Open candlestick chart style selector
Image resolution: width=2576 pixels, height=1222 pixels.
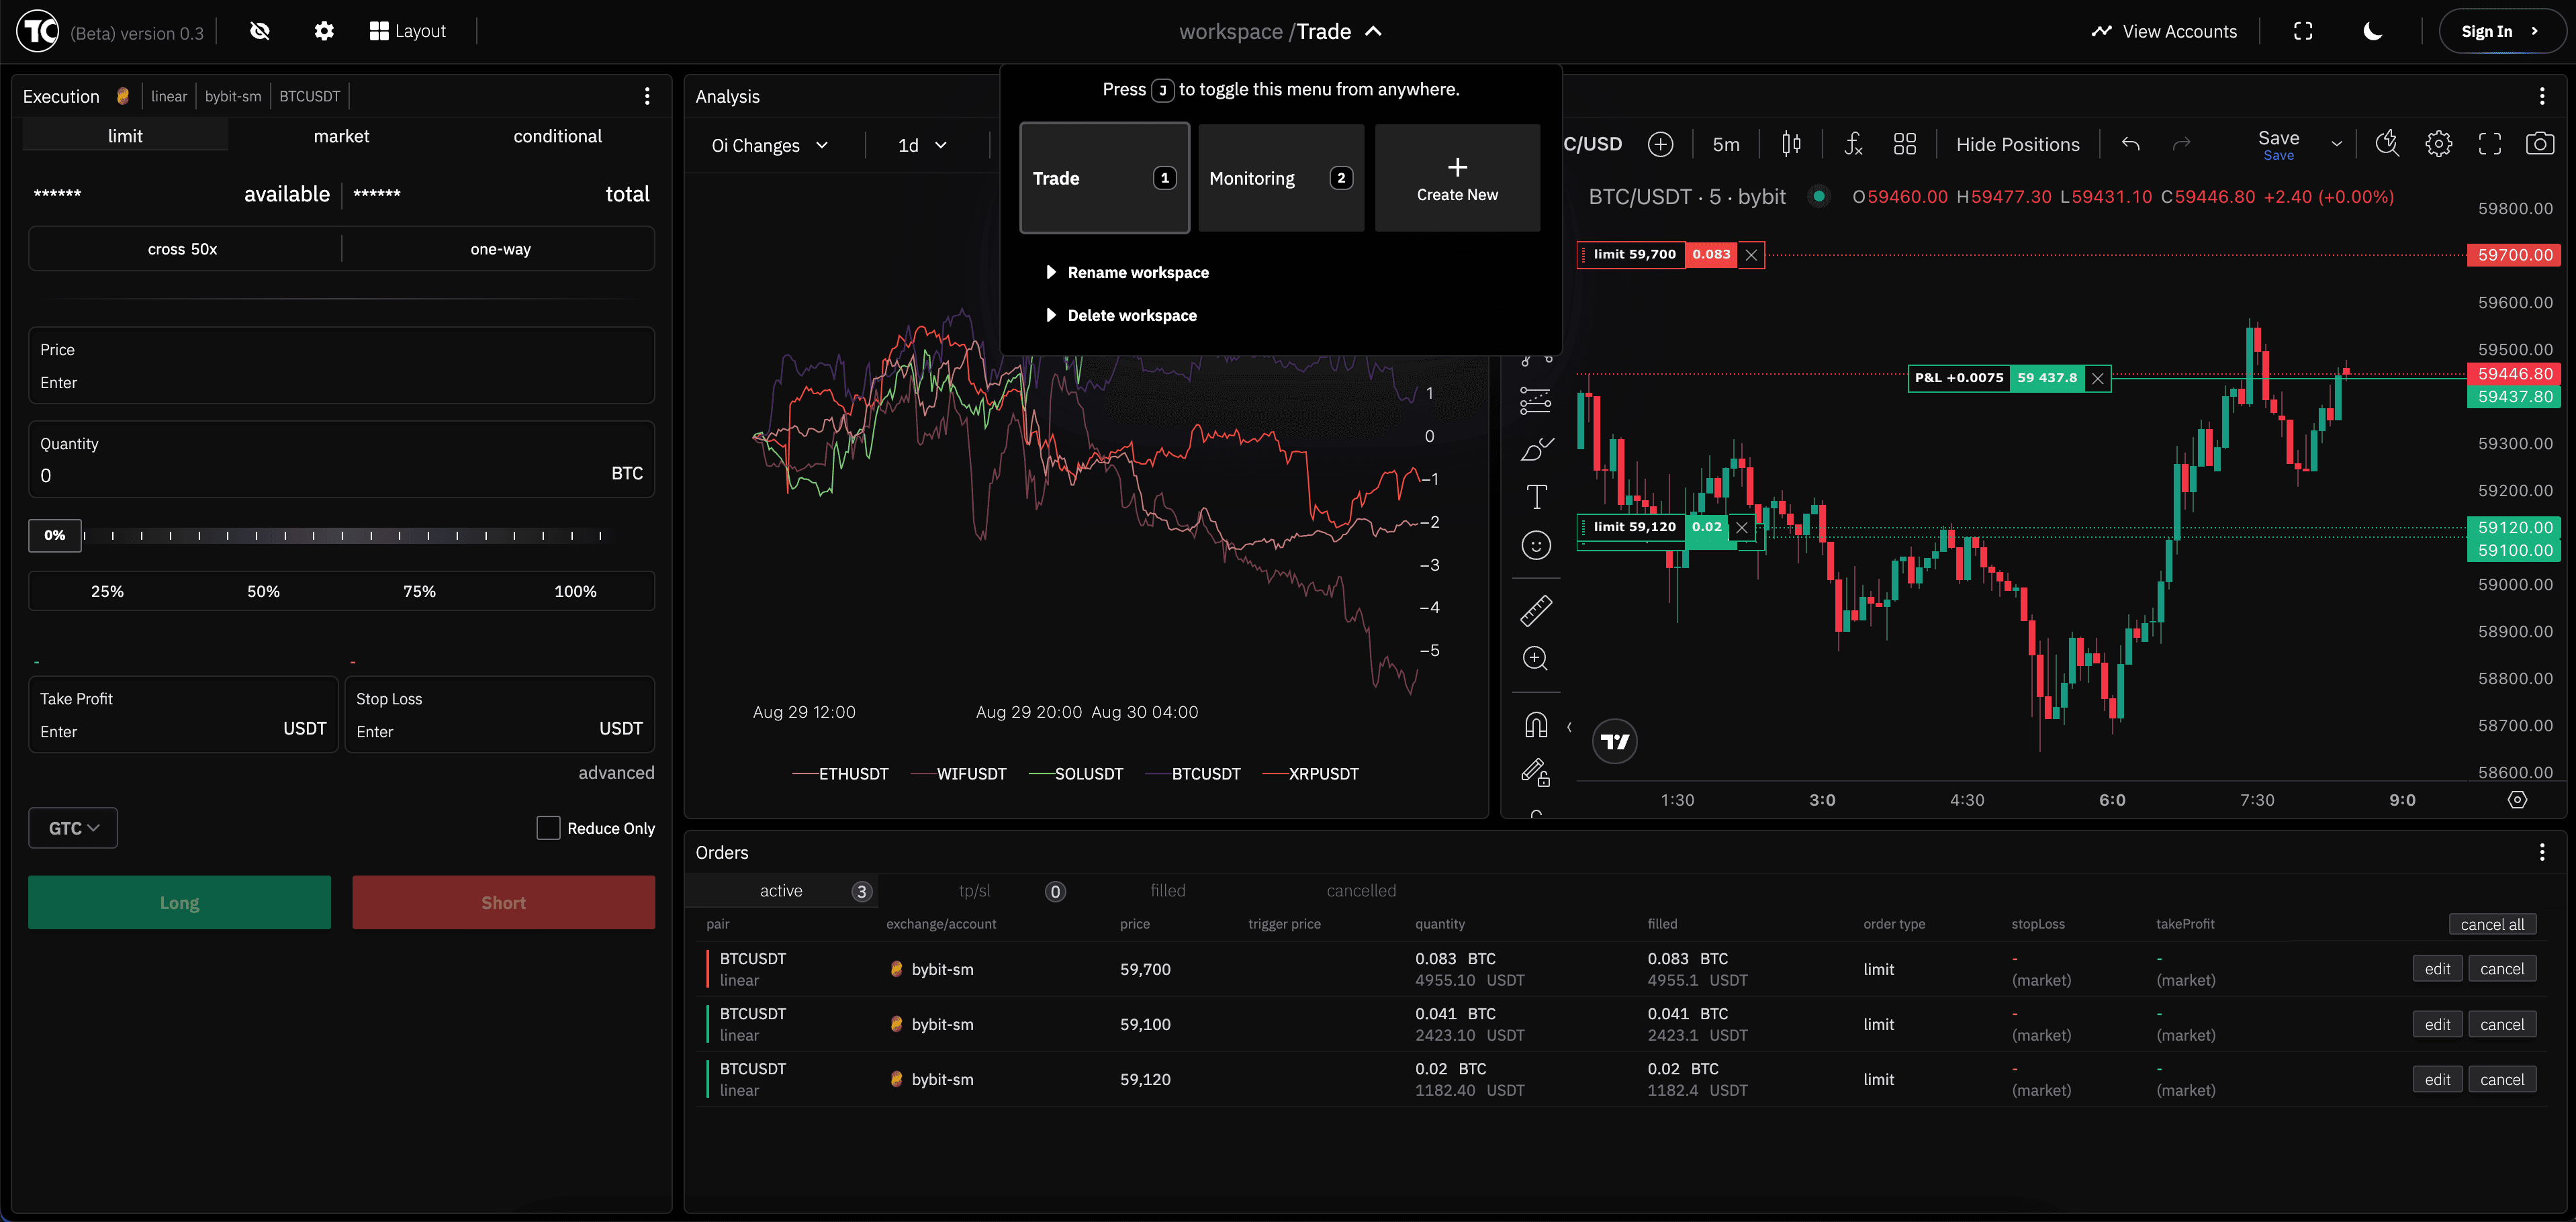tap(1791, 144)
